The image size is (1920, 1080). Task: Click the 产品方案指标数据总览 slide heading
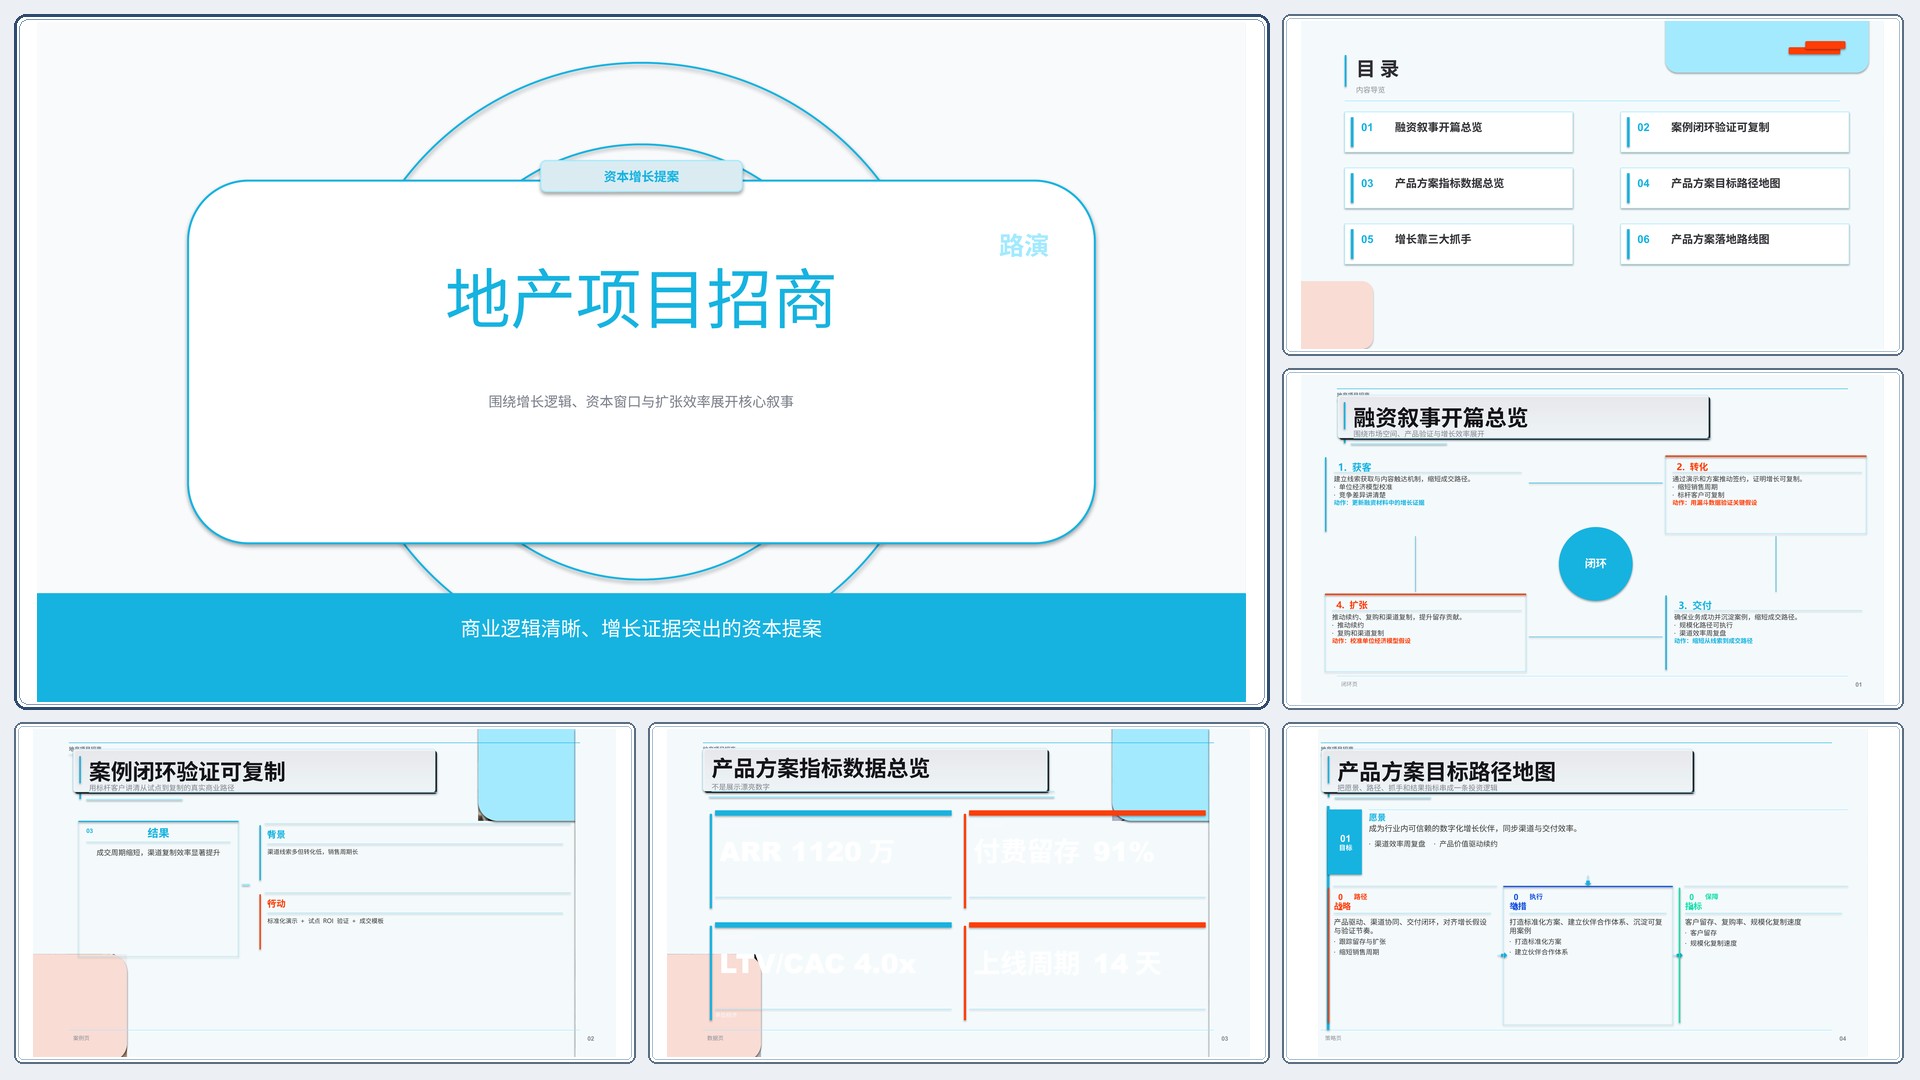[x=820, y=768]
